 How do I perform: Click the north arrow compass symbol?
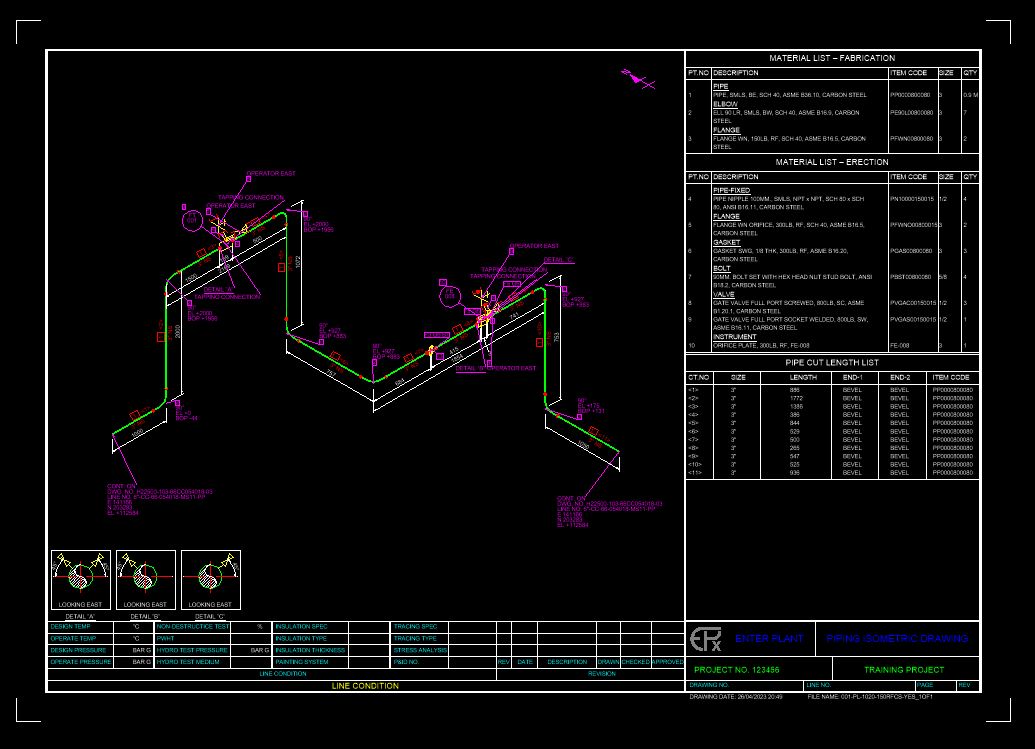point(636,77)
